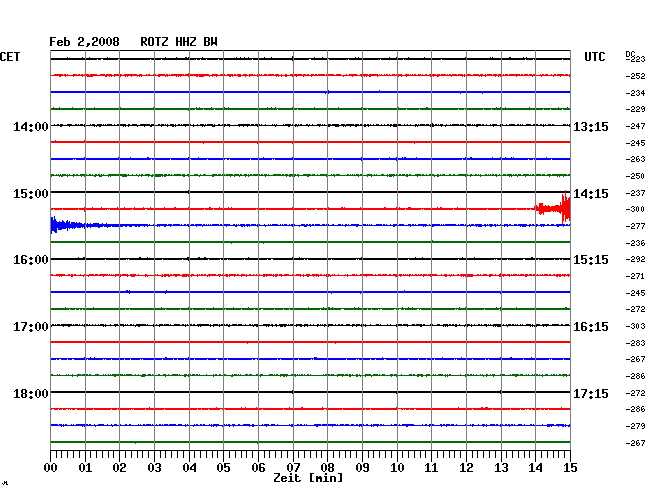The height and width of the screenshot is (494, 650).
Task: Click the DC offset value '-279'
Action: pyautogui.click(x=635, y=426)
